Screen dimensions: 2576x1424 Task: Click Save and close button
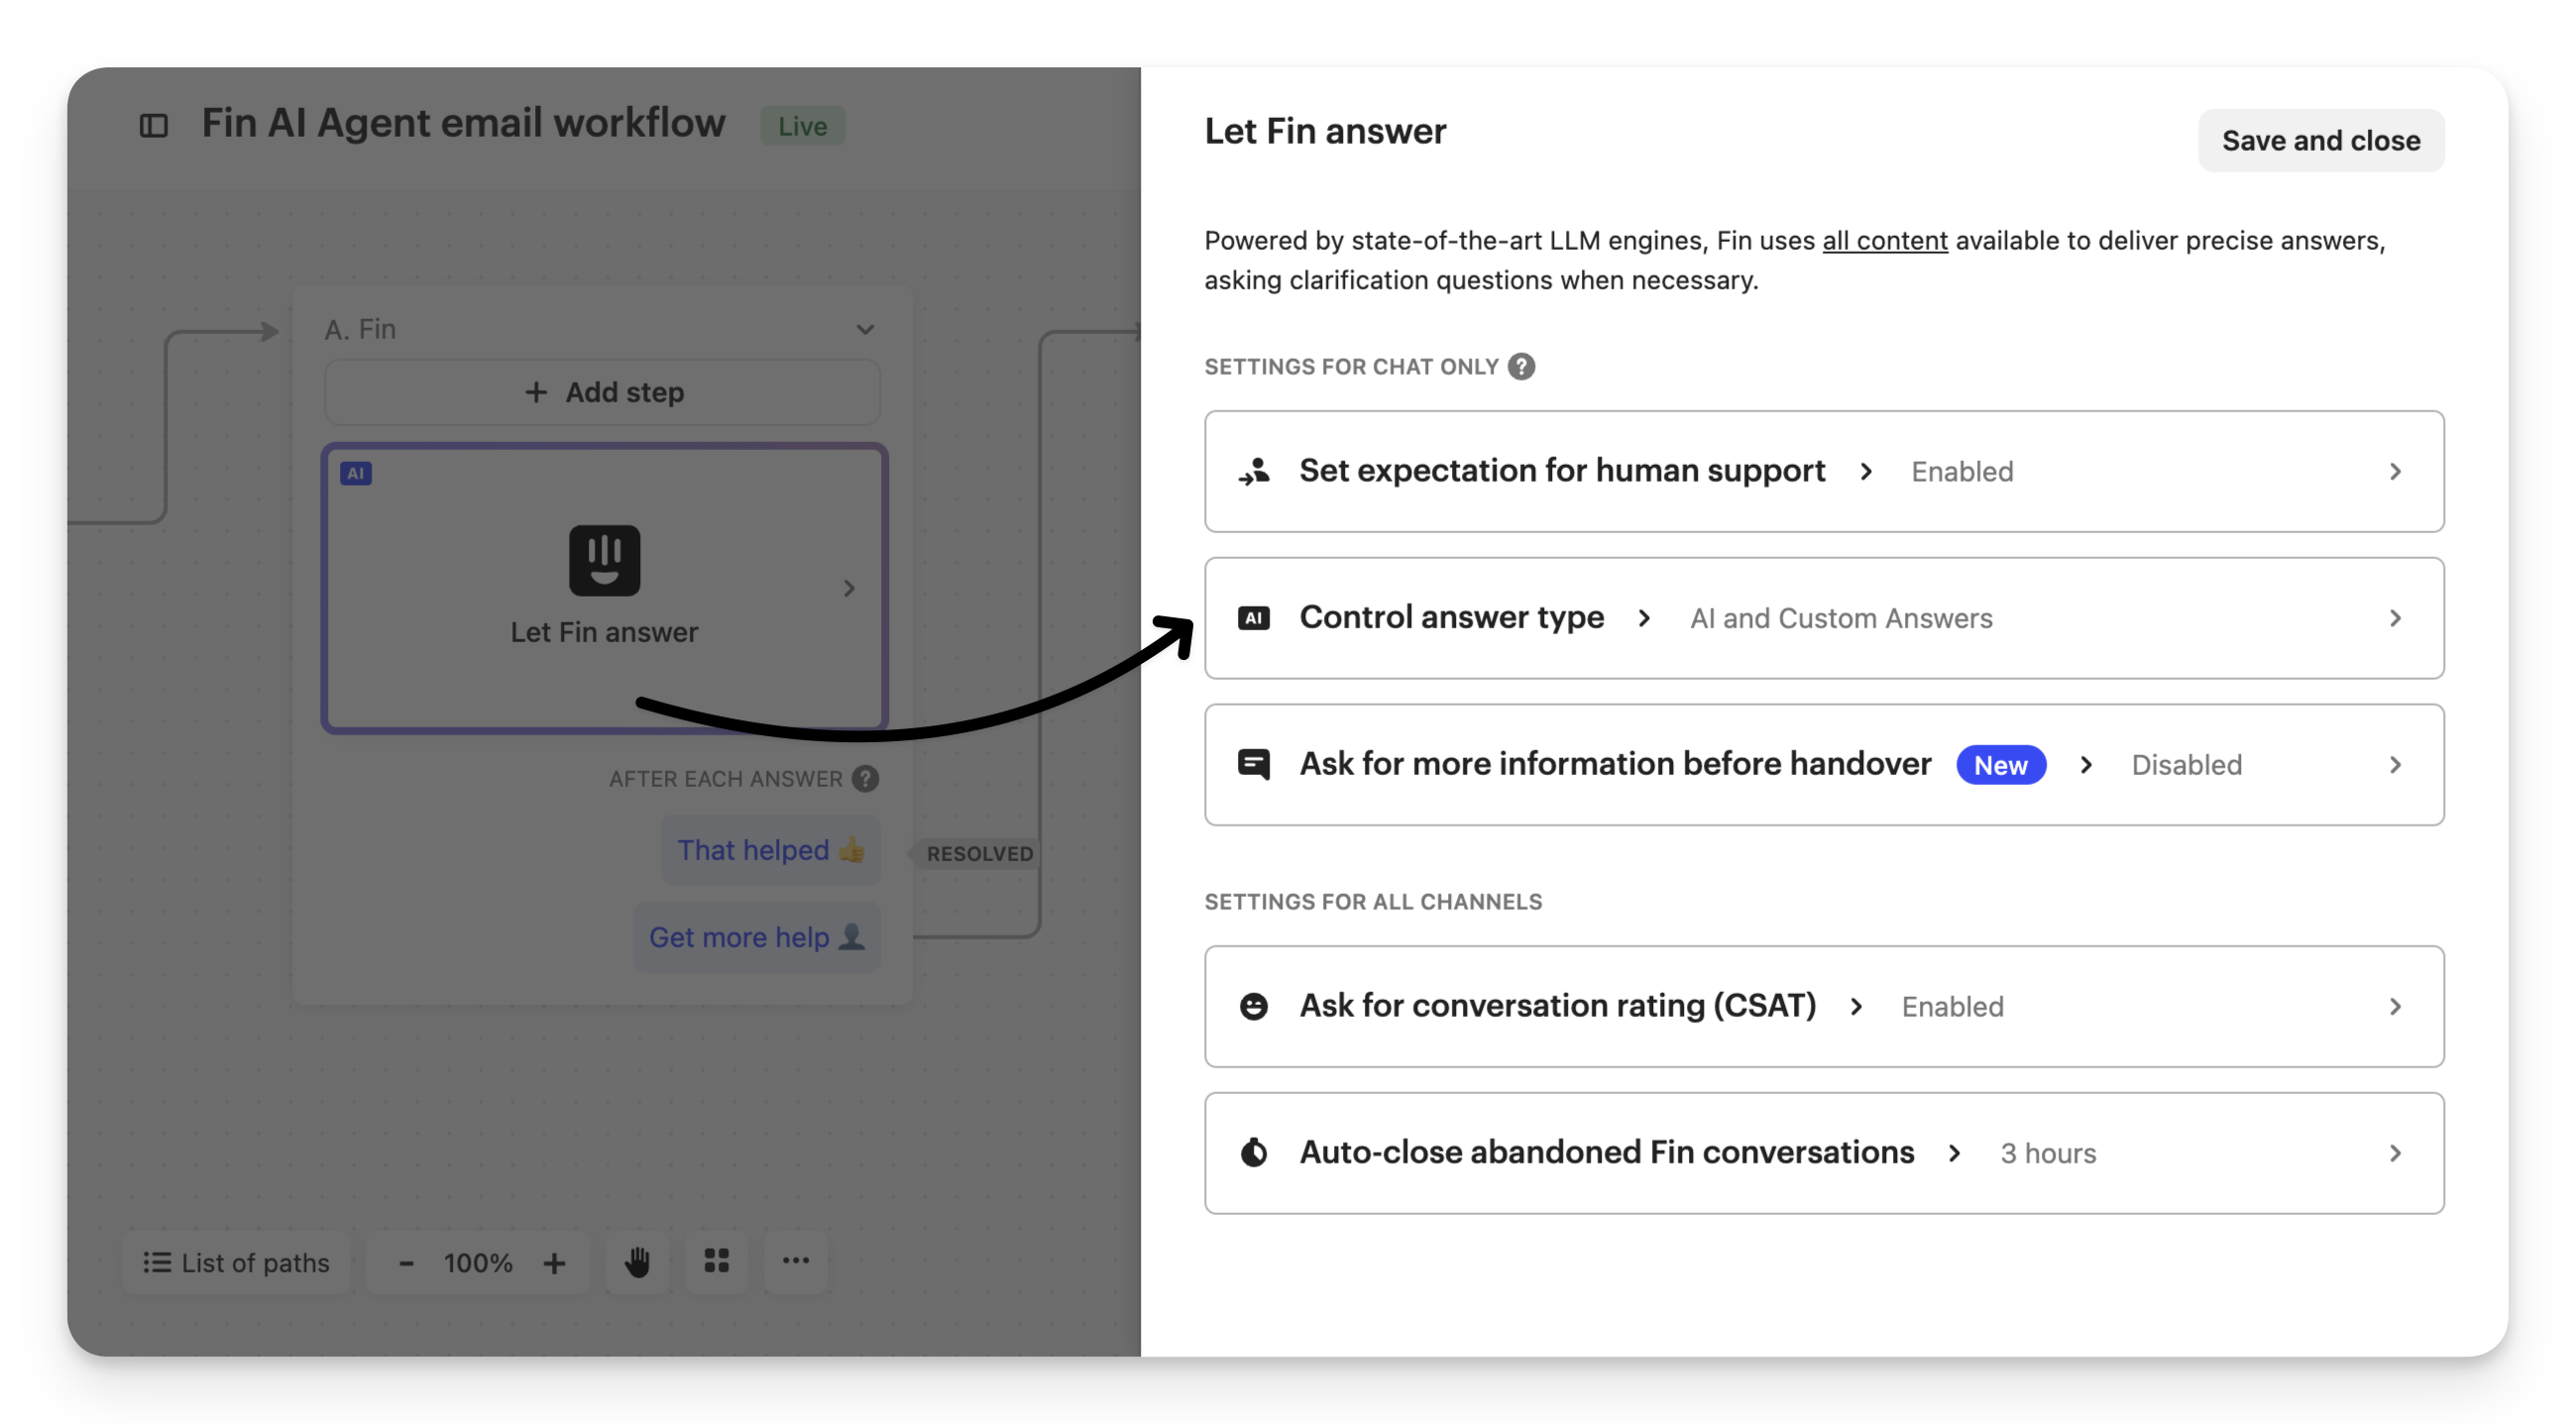pyautogui.click(x=2321, y=140)
